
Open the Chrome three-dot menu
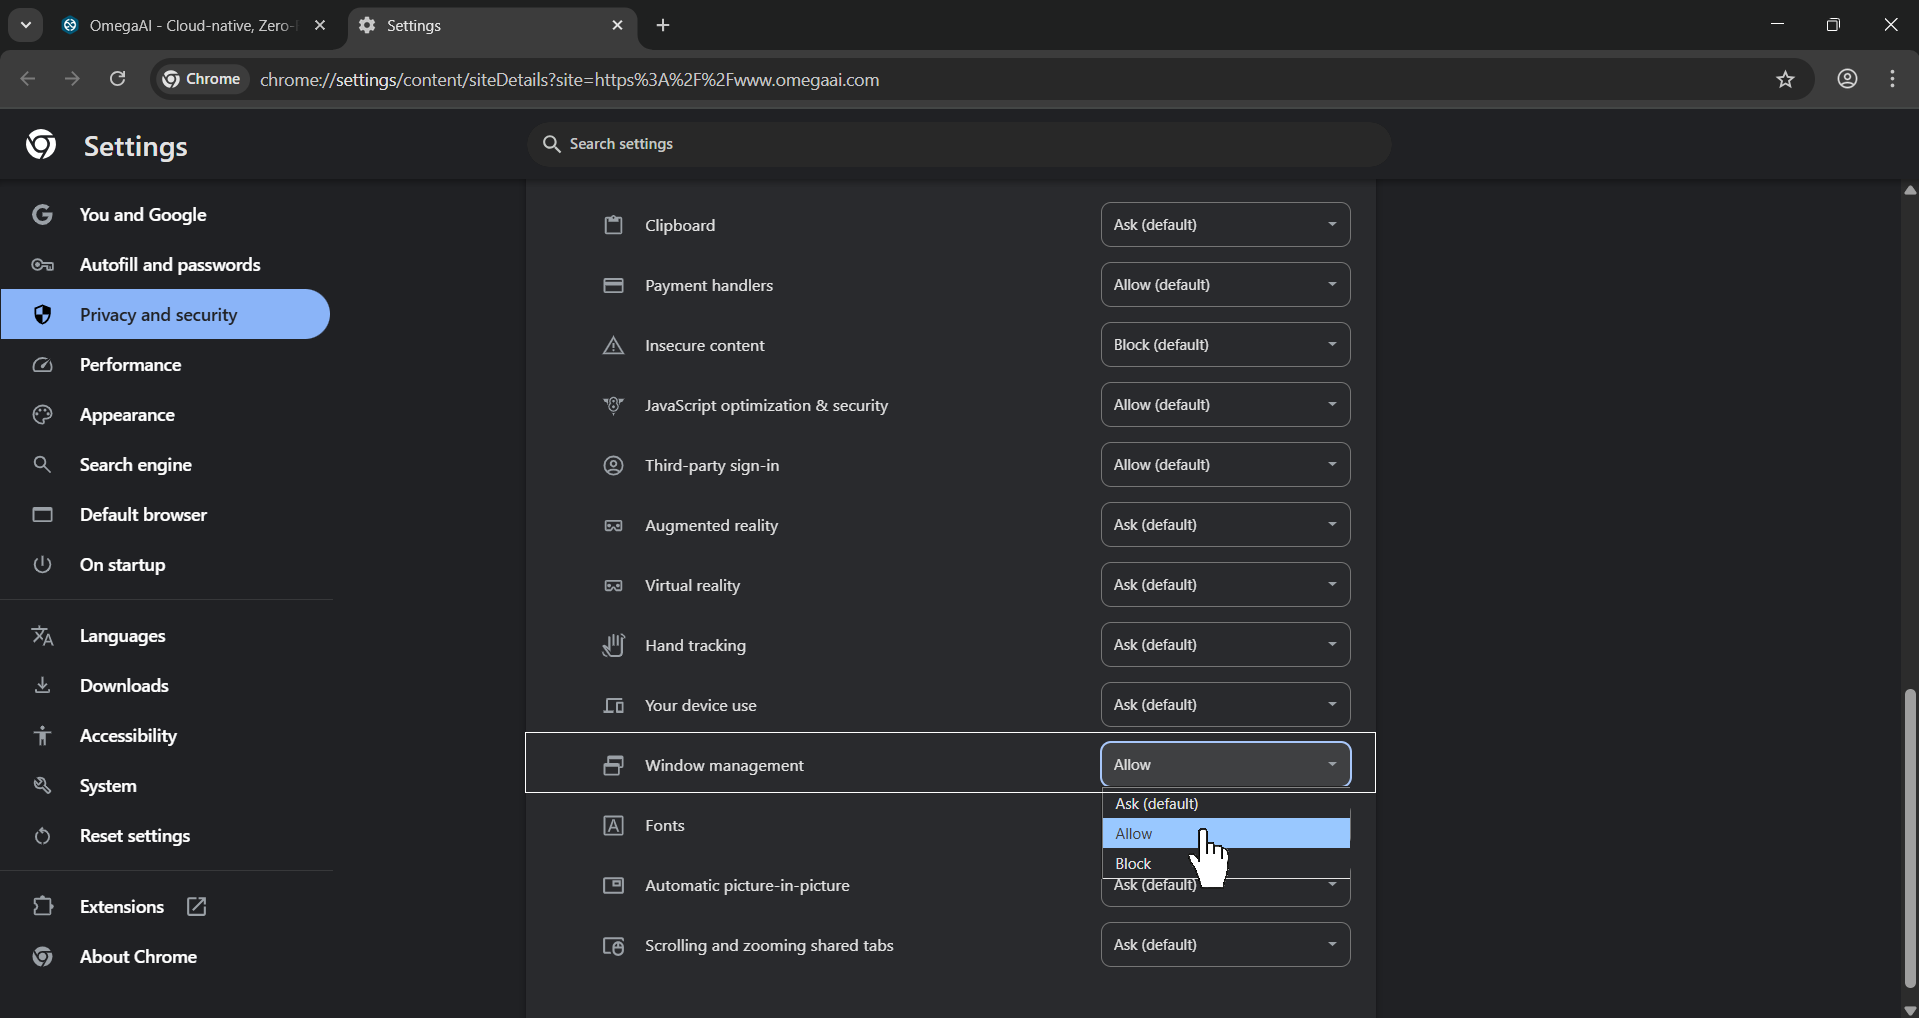click(1892, 79)
